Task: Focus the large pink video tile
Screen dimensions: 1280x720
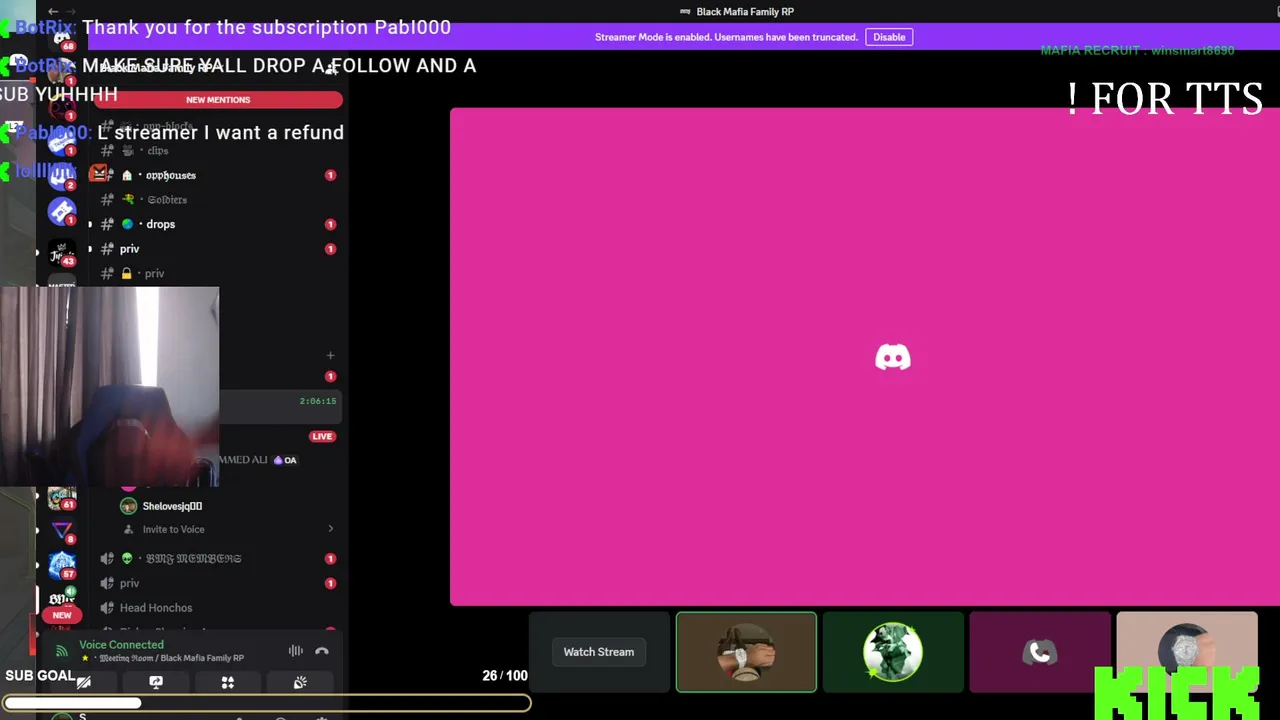Action: coord(865,357)
